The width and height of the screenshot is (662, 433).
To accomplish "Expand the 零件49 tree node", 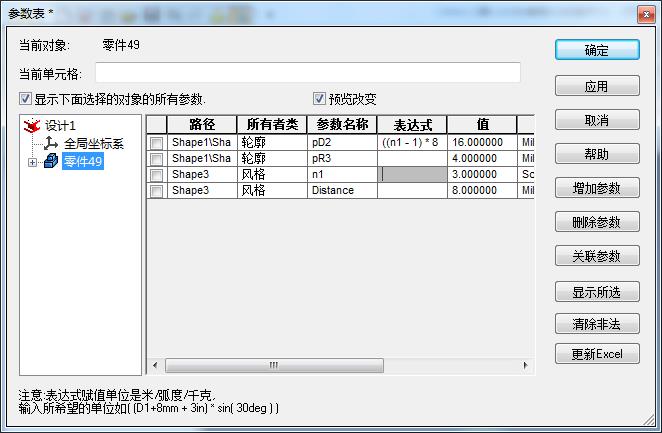I will coord(32,162).
